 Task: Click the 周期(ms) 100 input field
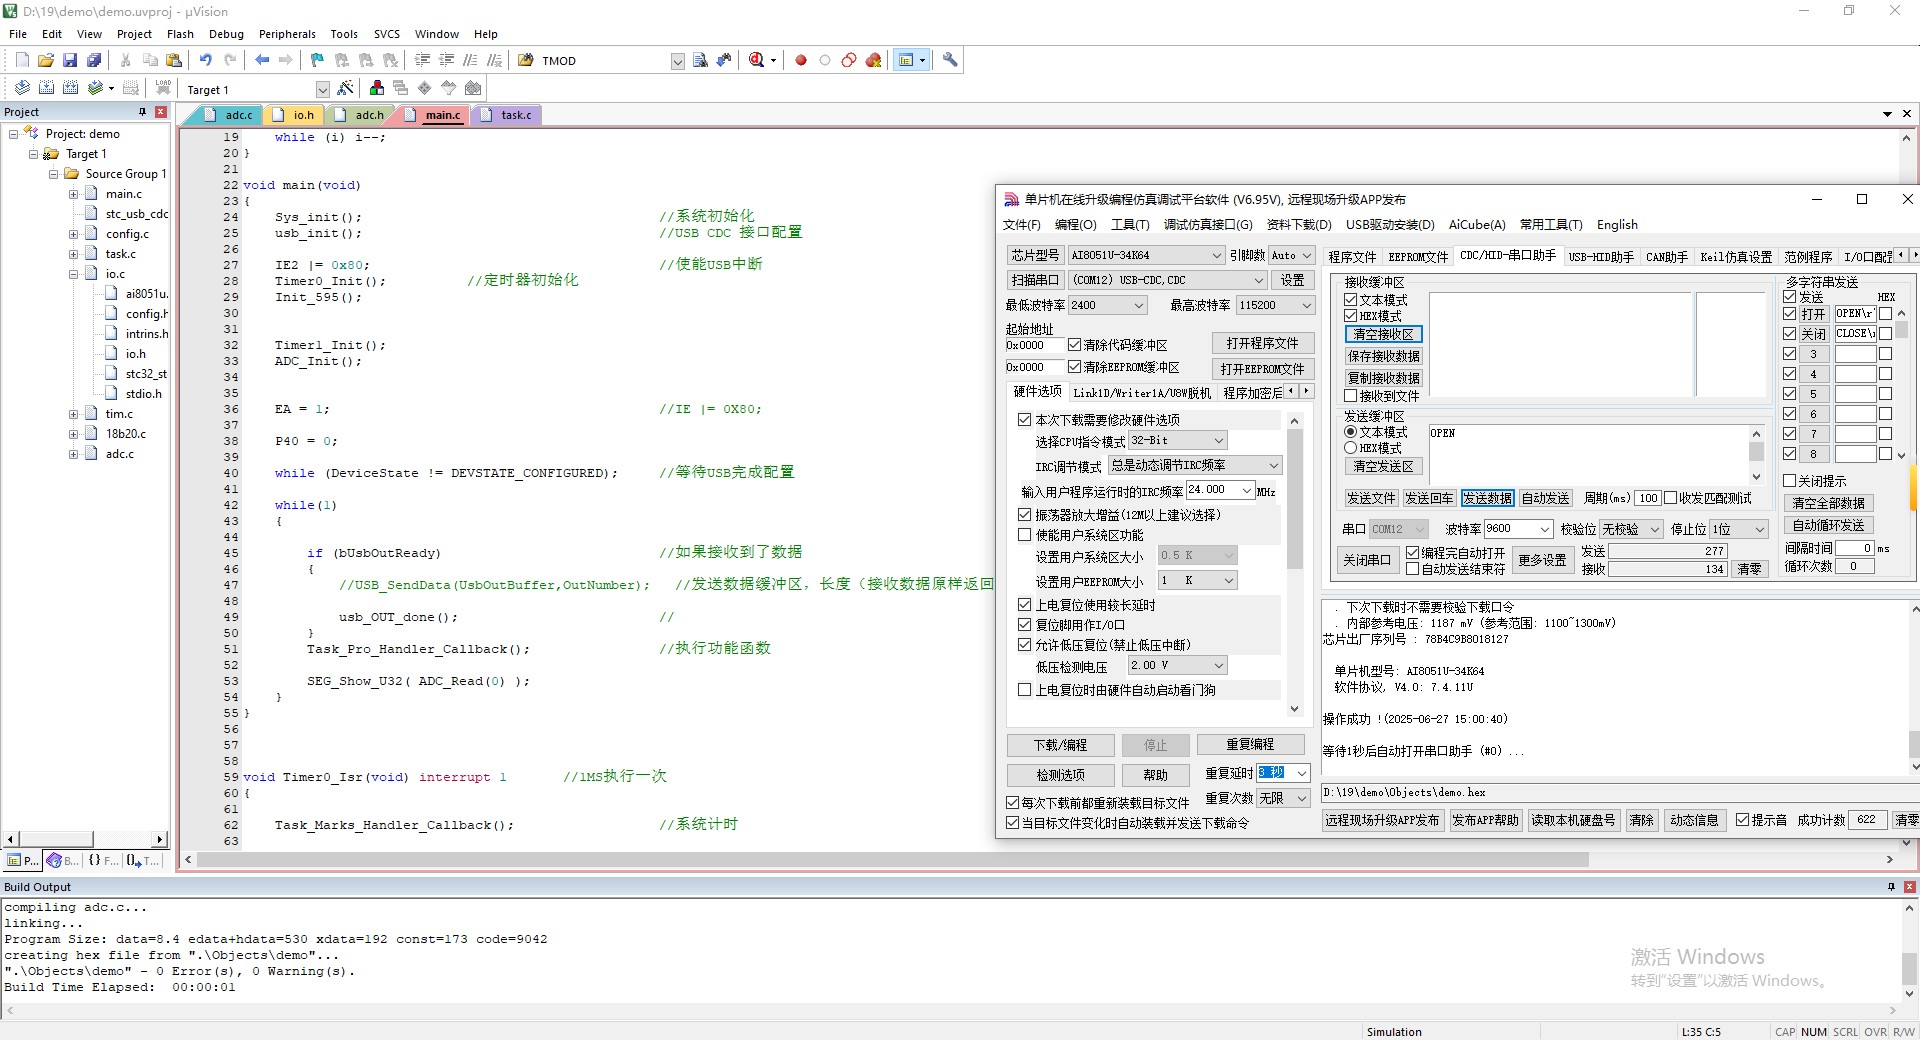tap(1649, 498)
